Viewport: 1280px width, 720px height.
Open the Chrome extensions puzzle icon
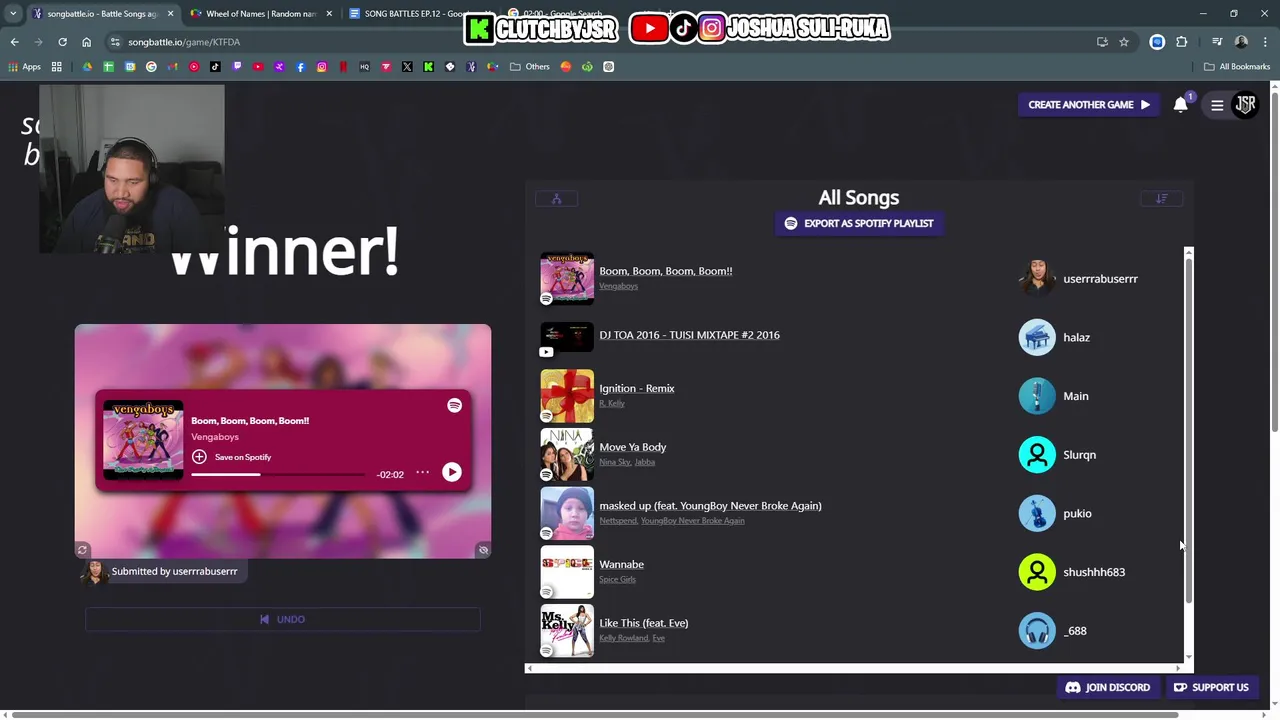point(1182,42)
